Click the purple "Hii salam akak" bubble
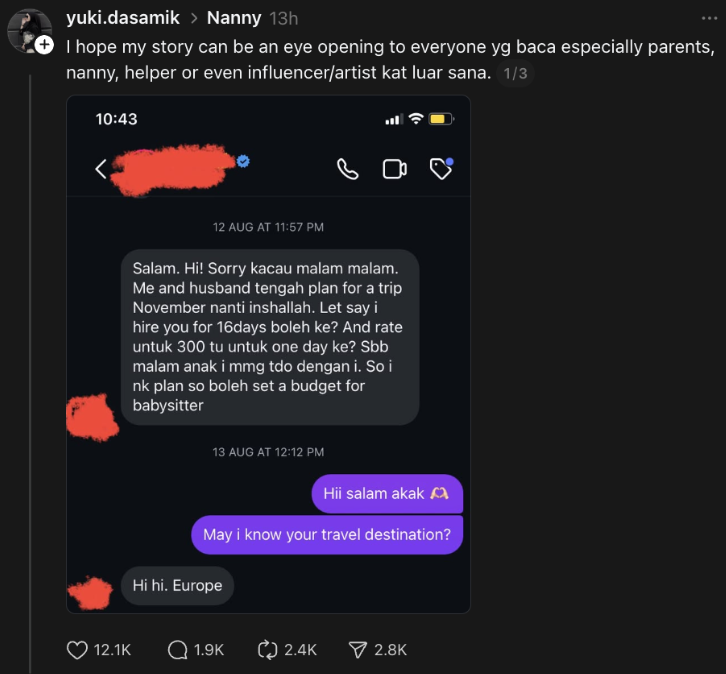Image resolution: width=726 pixels, height=674 pixels. [x=386, y=494]
